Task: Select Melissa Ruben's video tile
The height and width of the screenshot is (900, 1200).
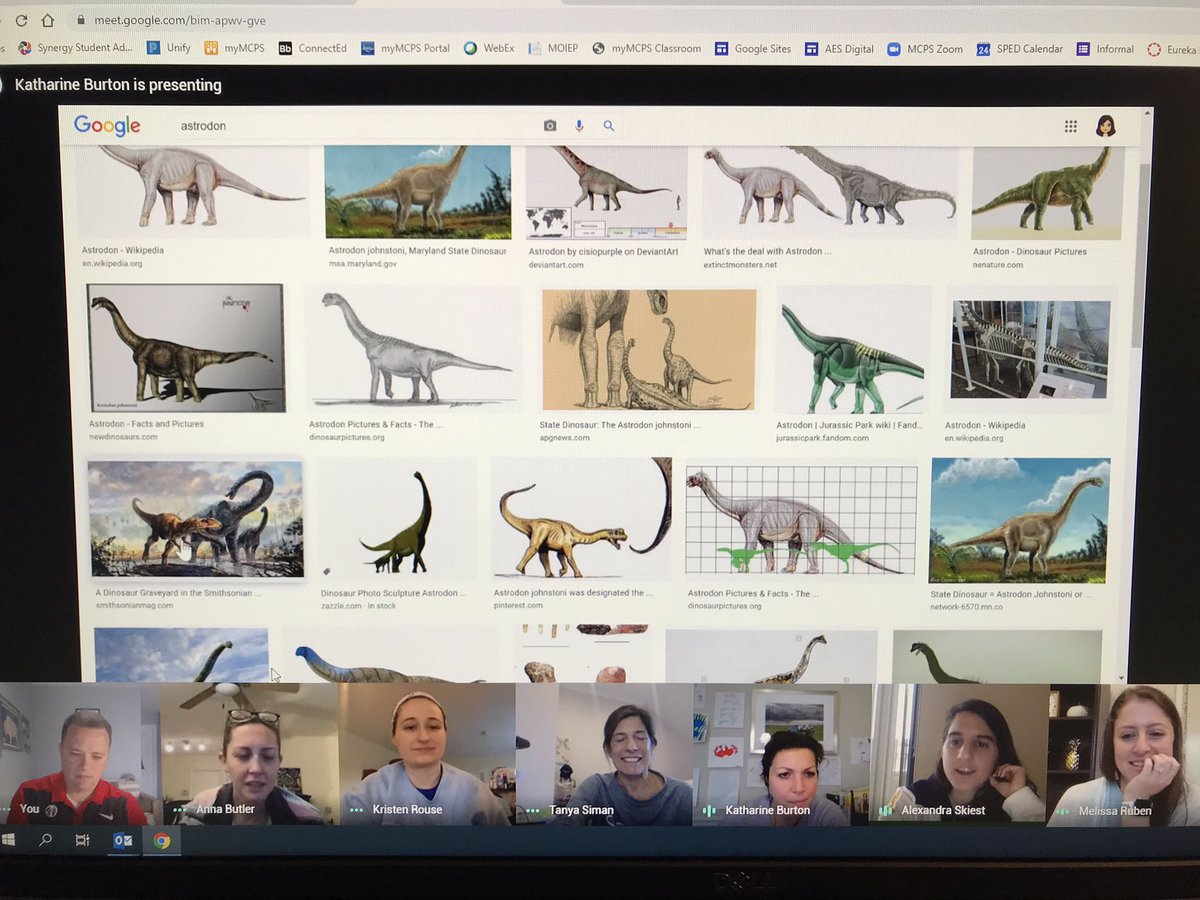Action: 1124,755
